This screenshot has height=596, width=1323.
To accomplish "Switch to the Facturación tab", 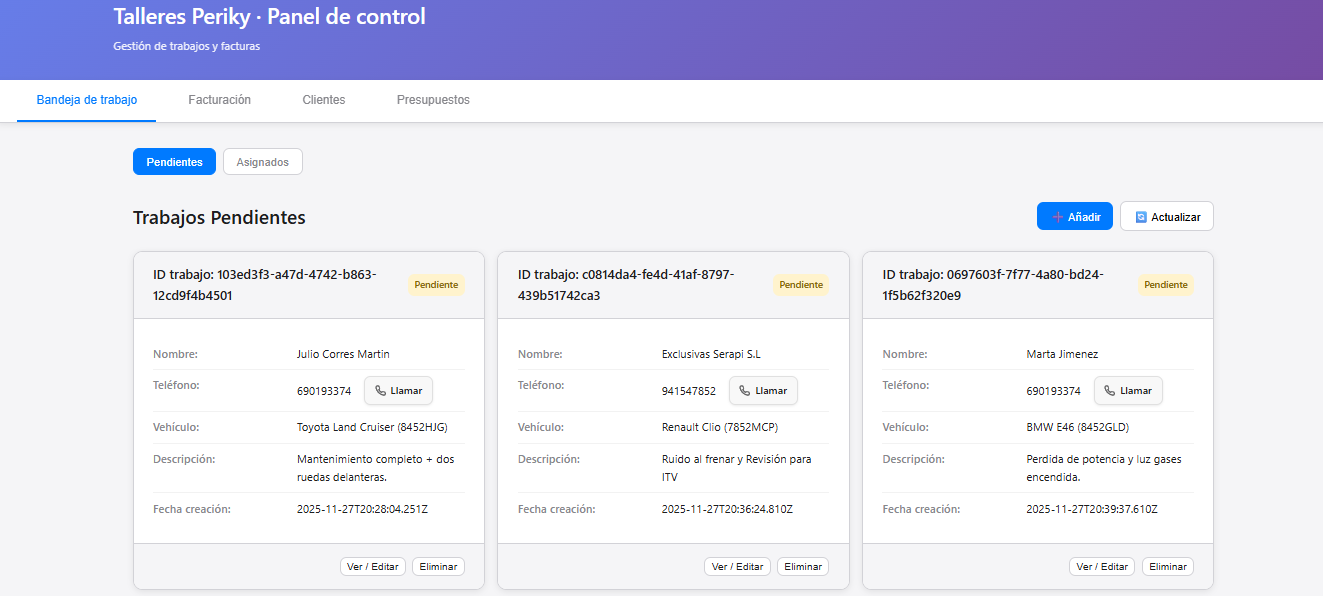I will click(x=219, y=100).
